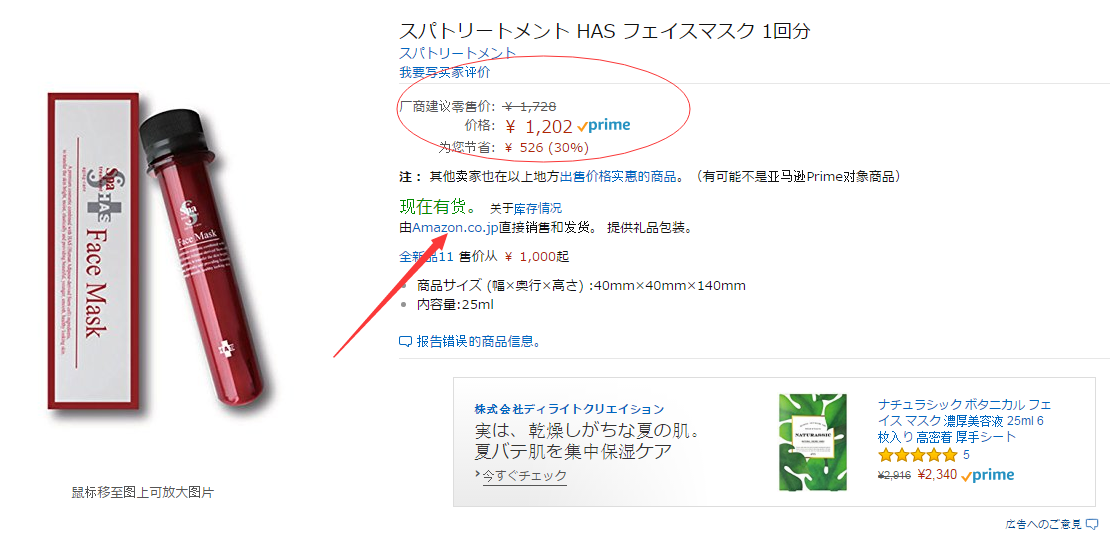
Task: Click the 全新品11 offers link
Action: 426,256
